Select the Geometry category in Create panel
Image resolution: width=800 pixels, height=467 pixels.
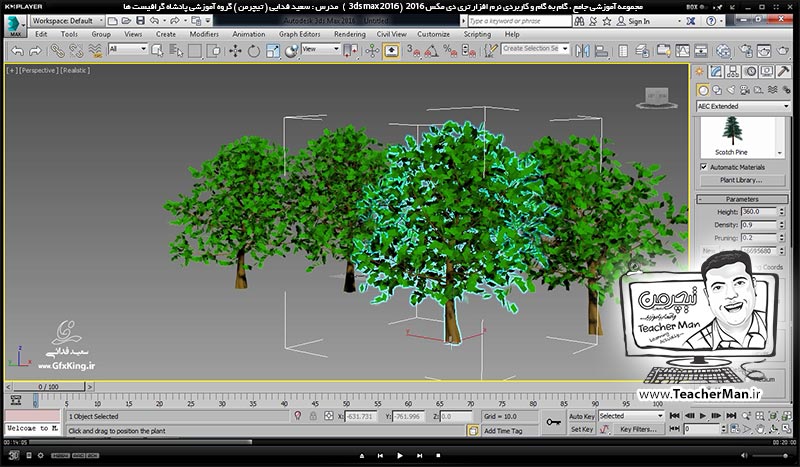703,90
